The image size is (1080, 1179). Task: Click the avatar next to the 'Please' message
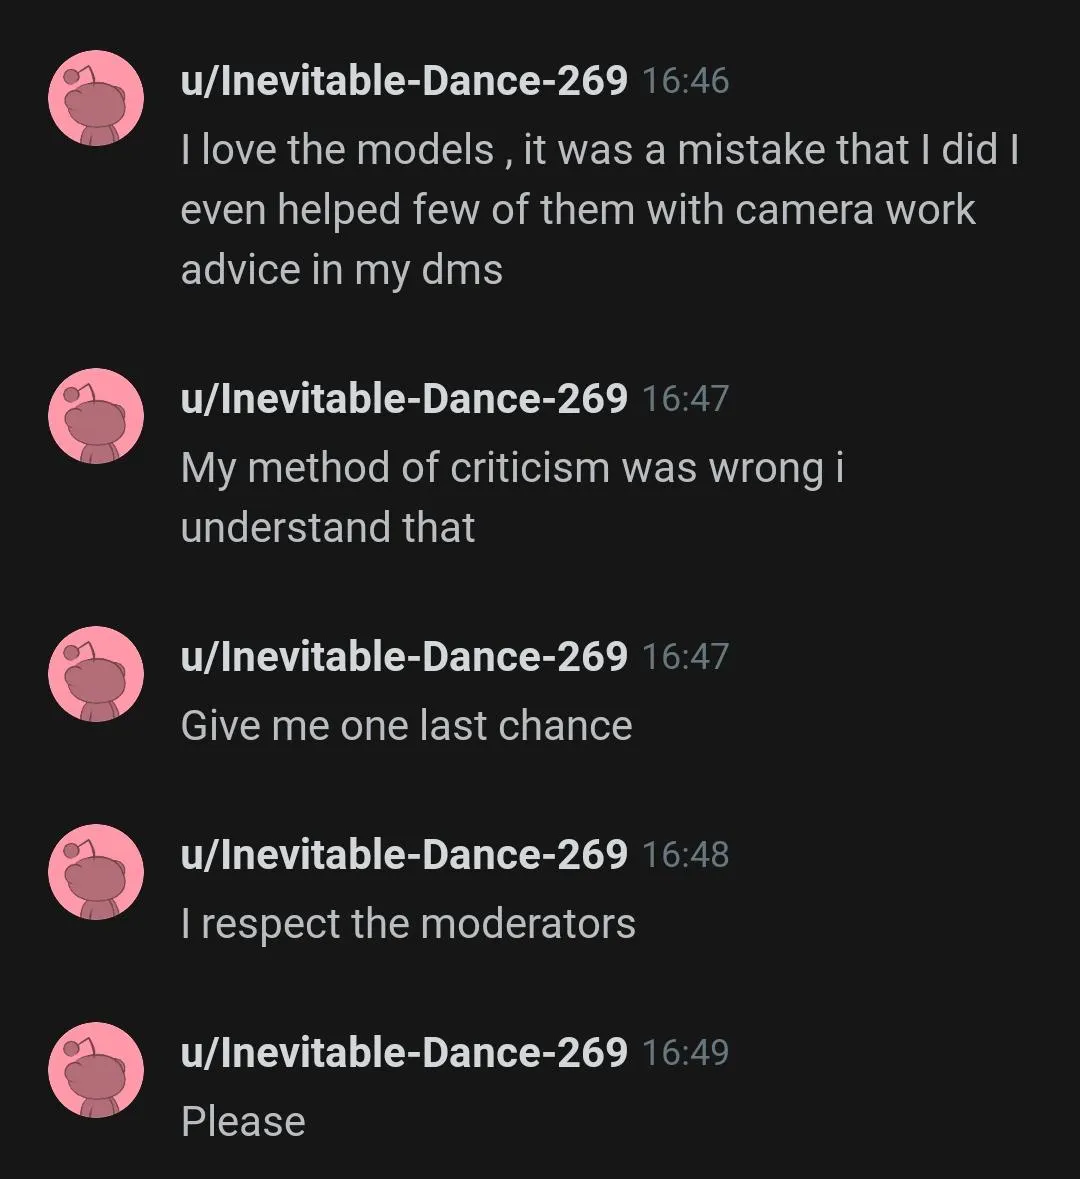point(96,1070)
